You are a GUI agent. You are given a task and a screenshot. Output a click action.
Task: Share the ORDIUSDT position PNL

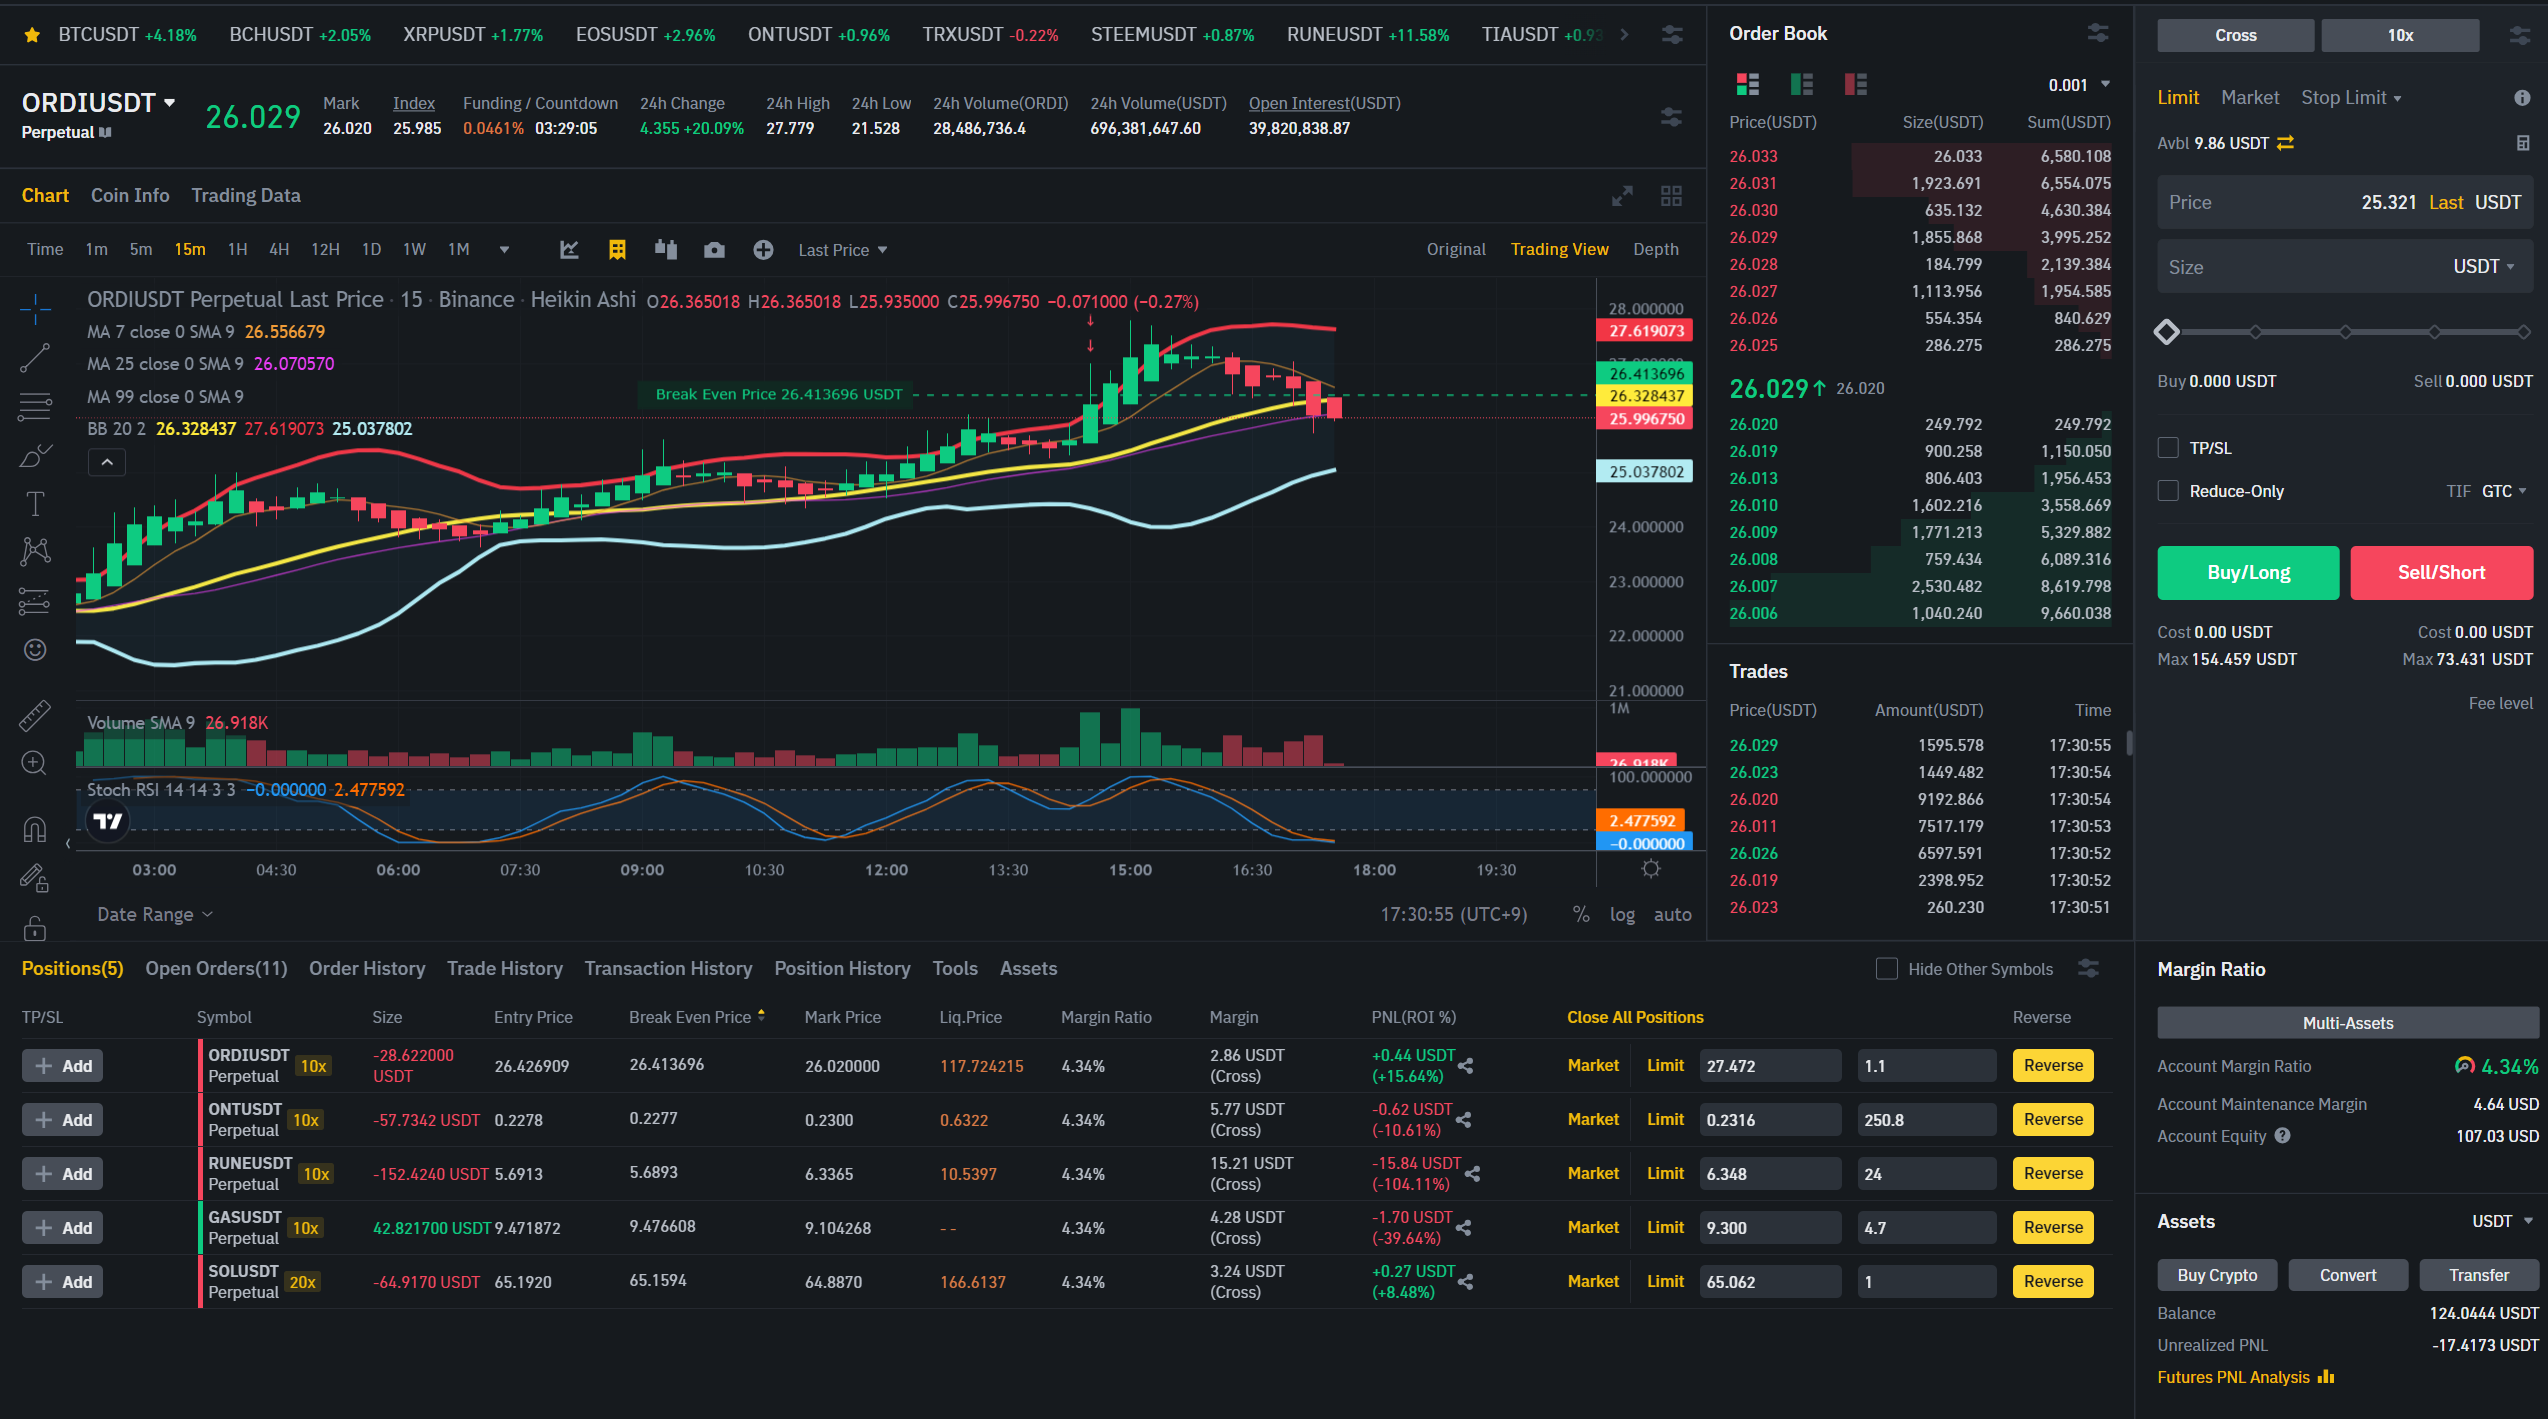coord(1466,1066)
